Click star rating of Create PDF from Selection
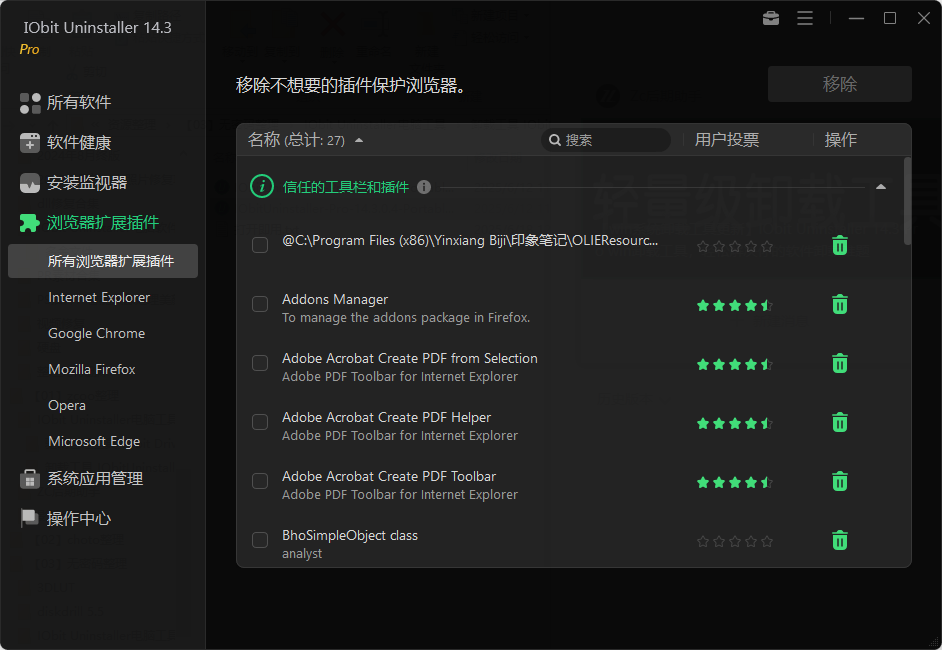 click(734, 365)
